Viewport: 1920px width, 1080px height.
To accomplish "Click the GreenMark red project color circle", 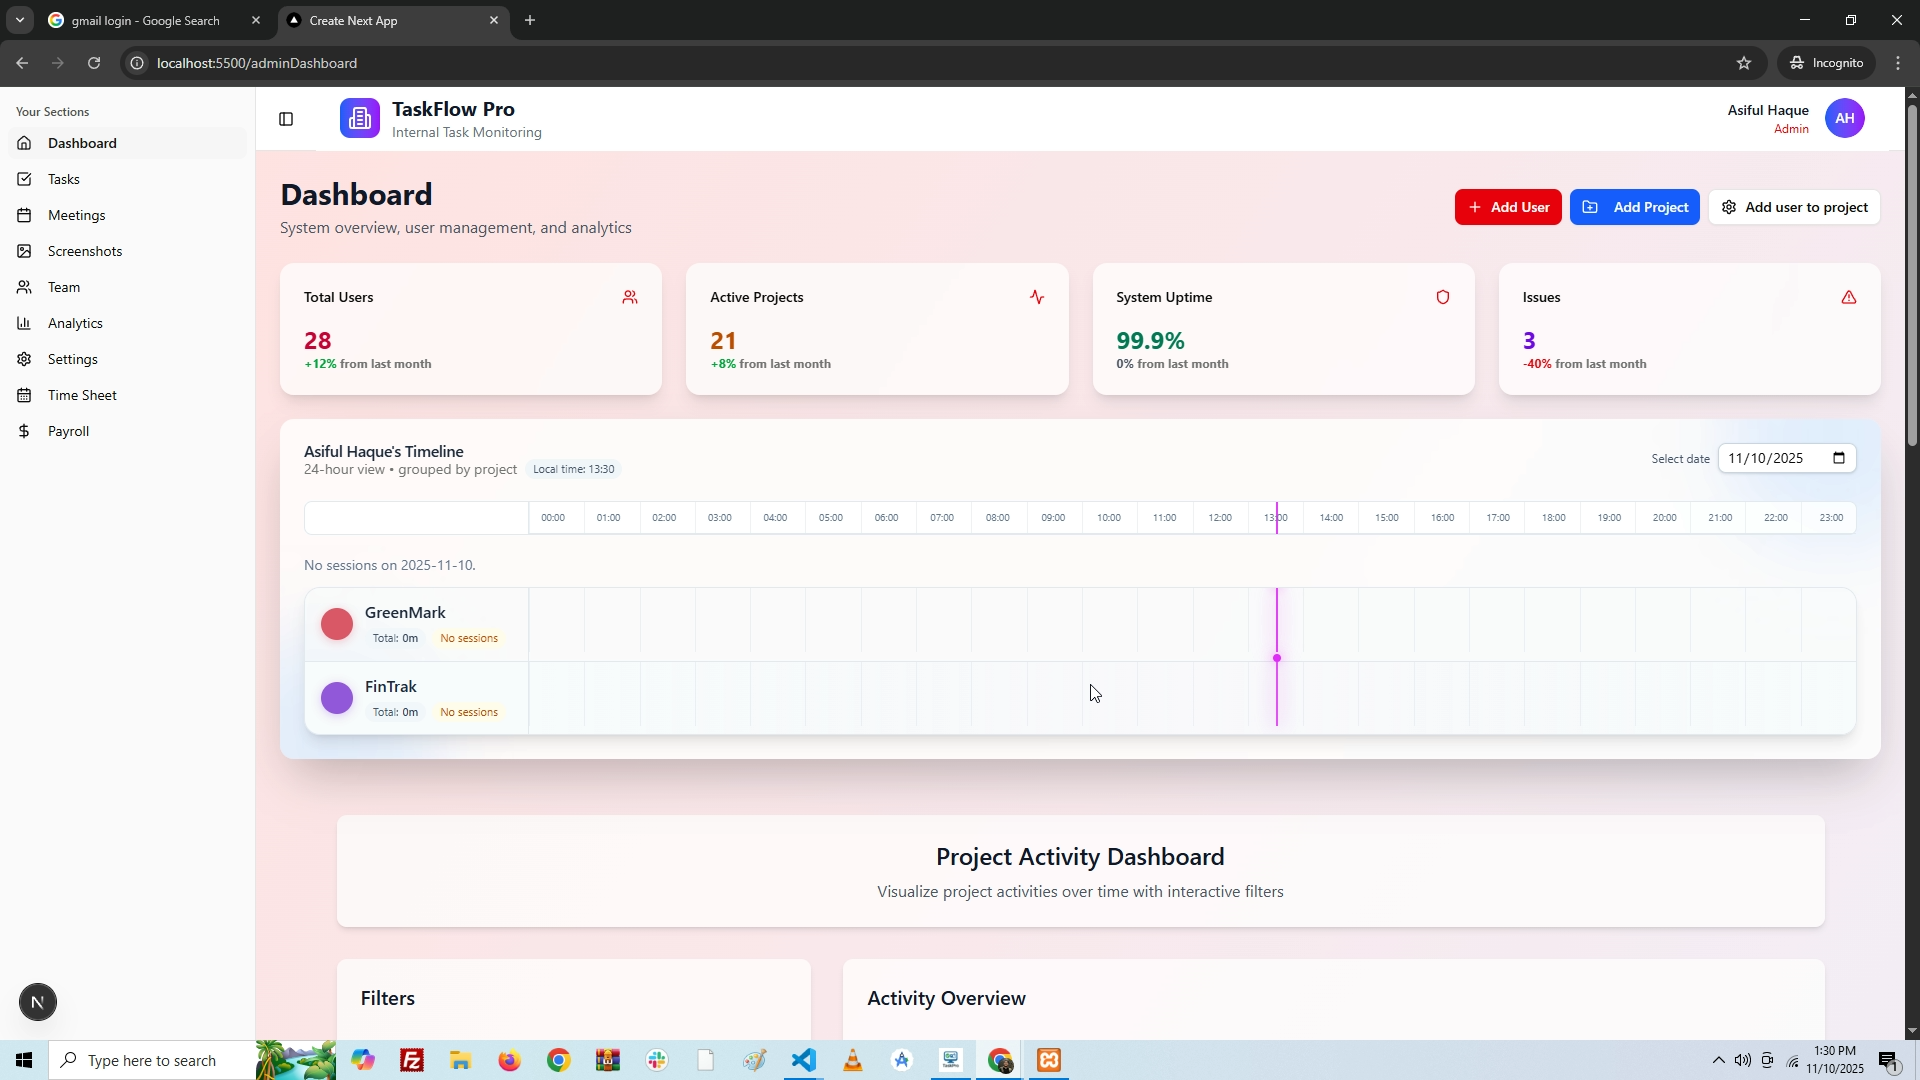I will (x=337, y=624).
